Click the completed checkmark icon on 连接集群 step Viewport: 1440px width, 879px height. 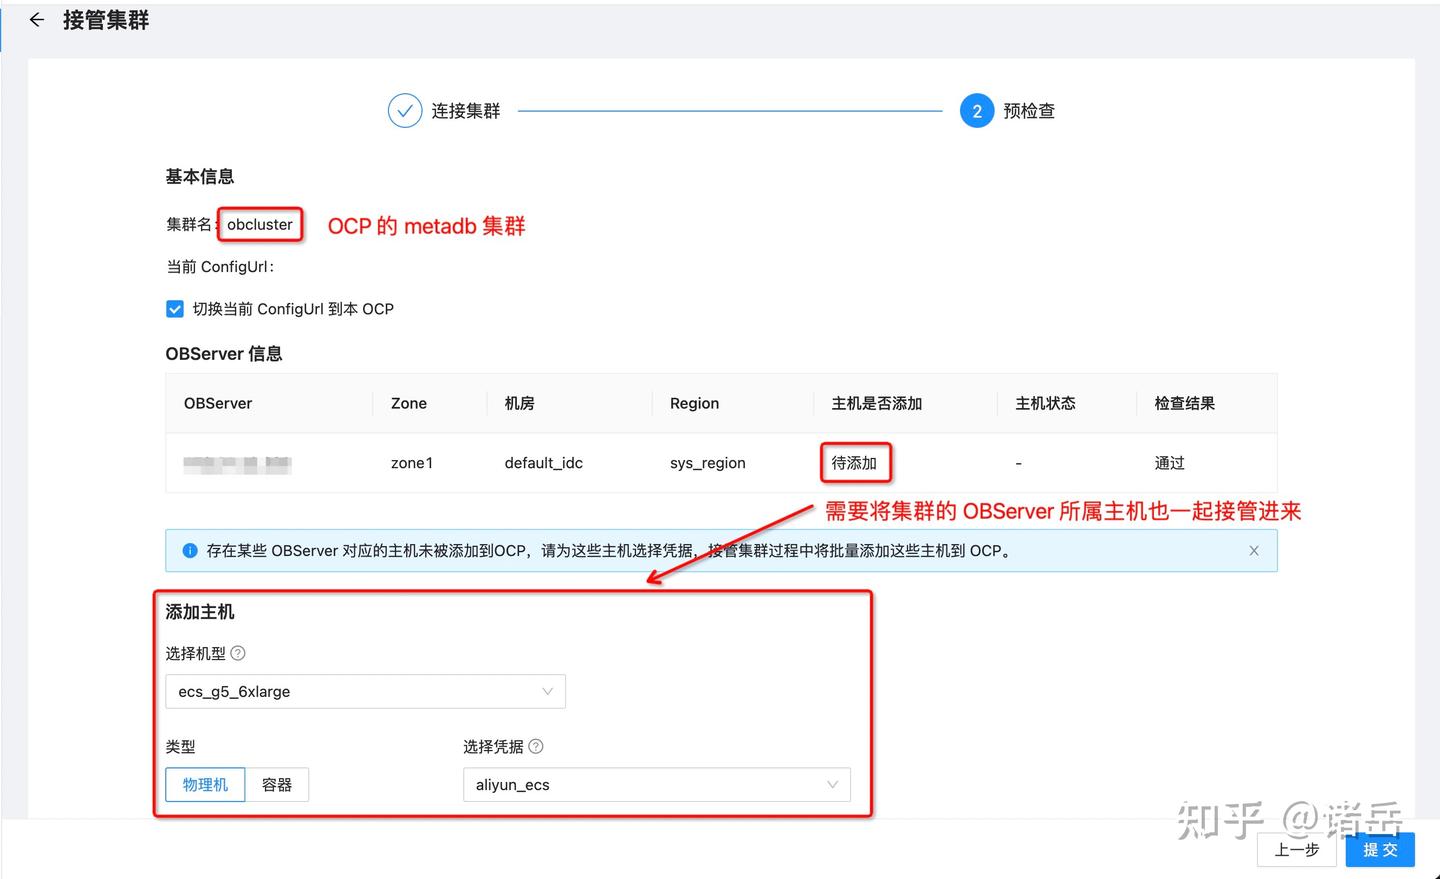click(x=404, y=110)
